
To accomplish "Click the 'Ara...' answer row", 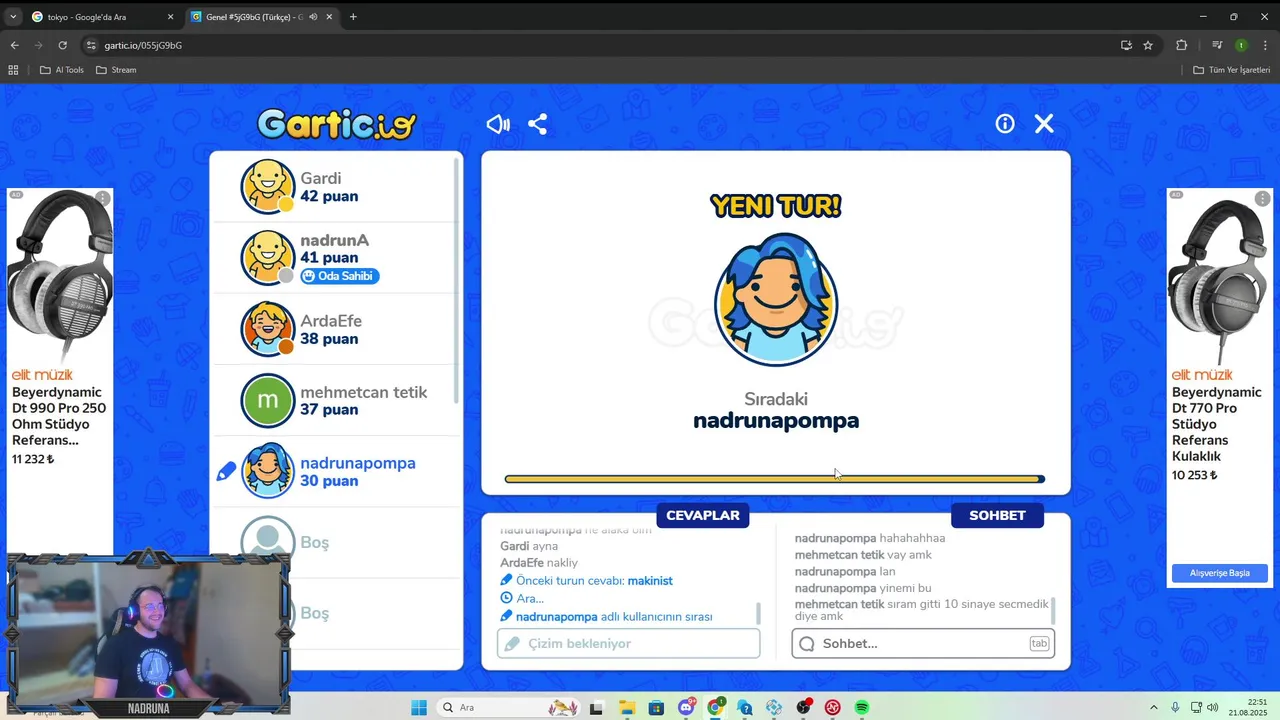I will click(x=522, y=598).
